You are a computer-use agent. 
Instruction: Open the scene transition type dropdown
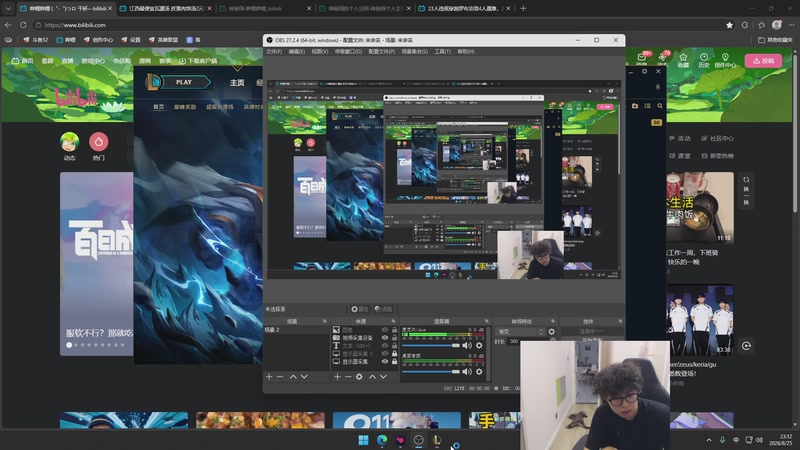520,332
